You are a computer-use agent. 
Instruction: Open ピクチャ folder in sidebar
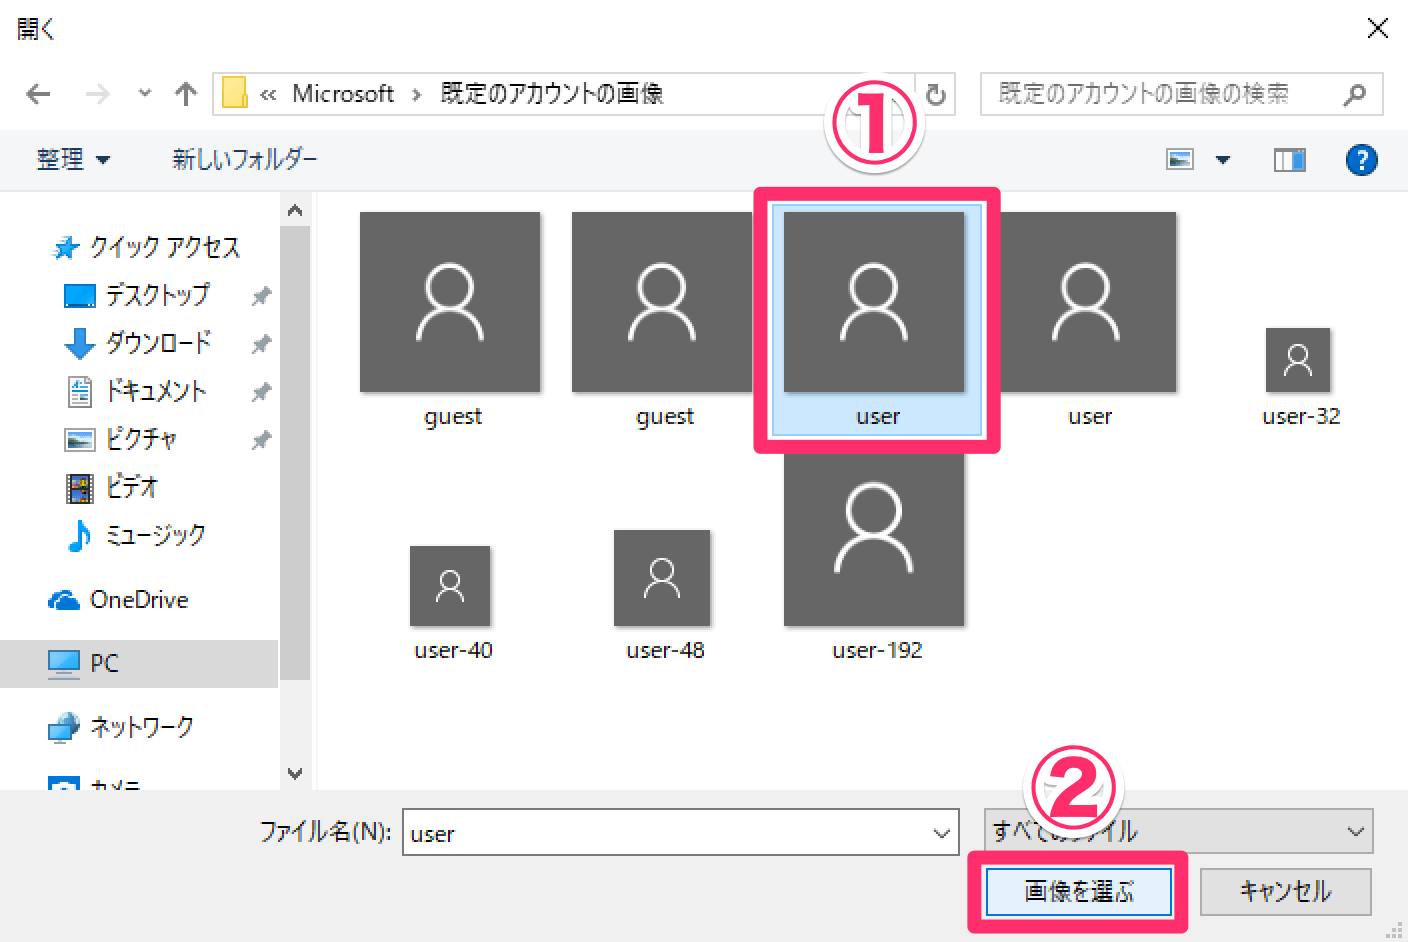pyautogui.click(x=122, y=439)
